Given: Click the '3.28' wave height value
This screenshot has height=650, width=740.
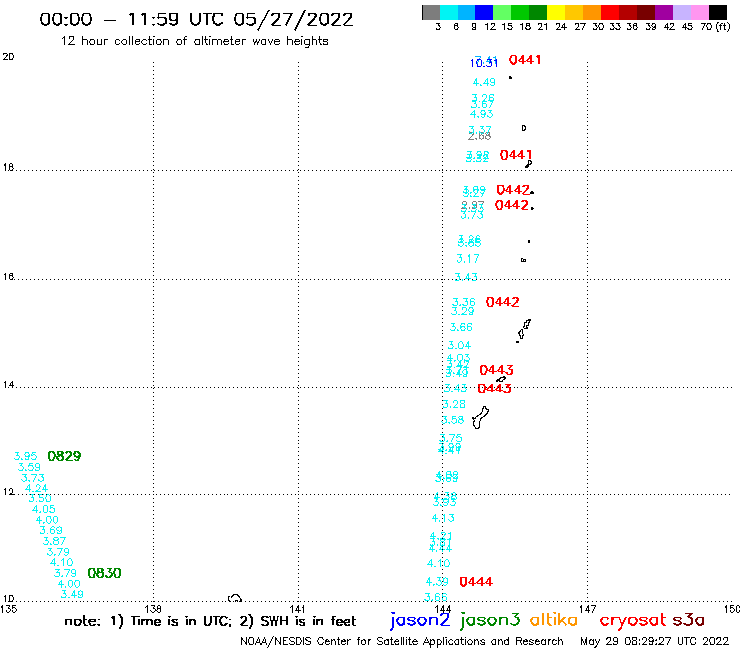Looking at the screenshot, I should pyautogui.click(x=454, y=404).
